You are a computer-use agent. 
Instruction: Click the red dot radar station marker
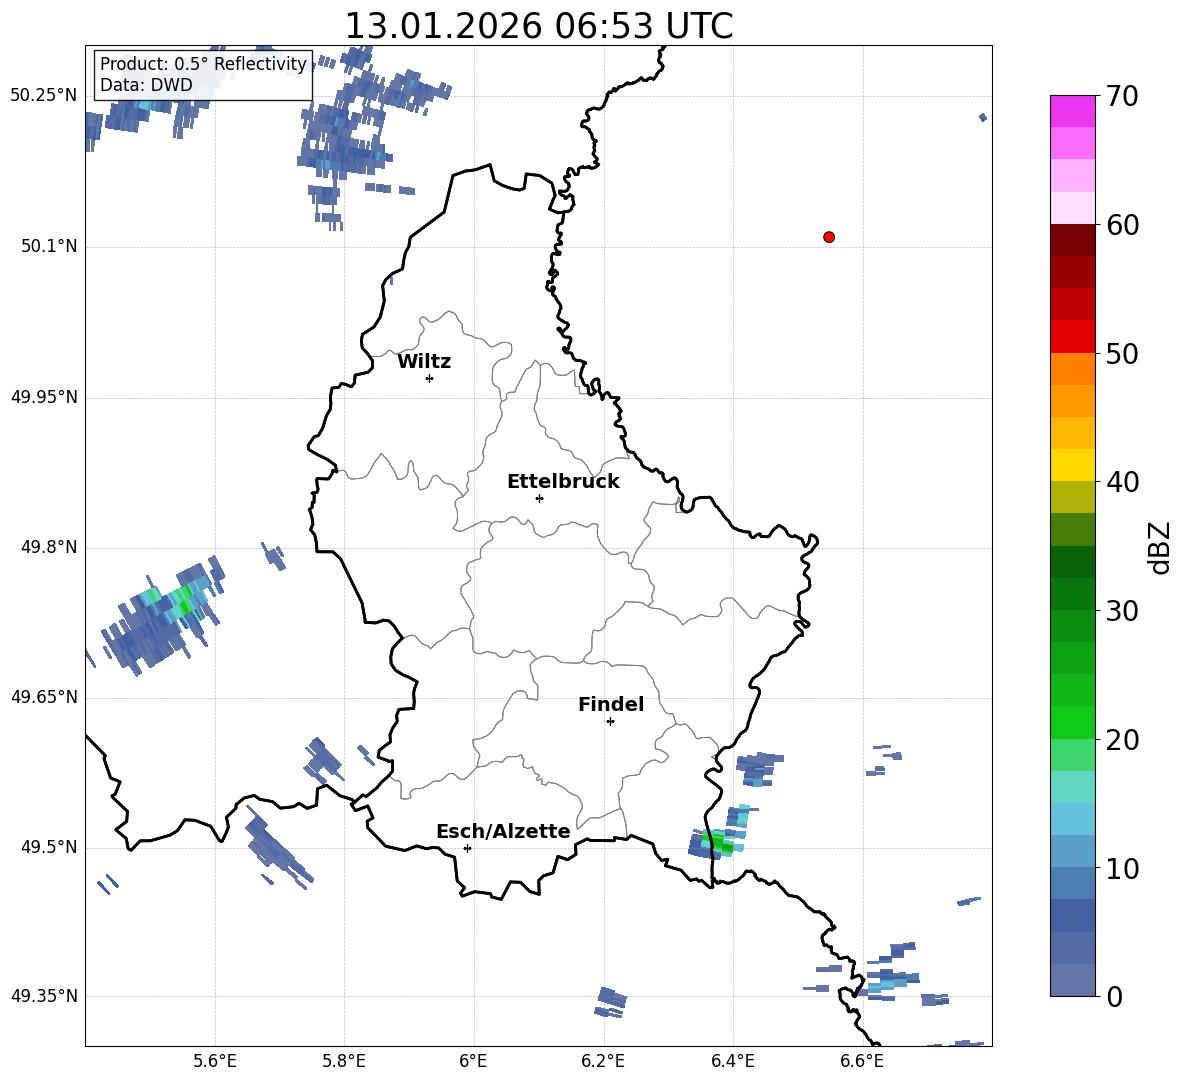coord(828,237)
